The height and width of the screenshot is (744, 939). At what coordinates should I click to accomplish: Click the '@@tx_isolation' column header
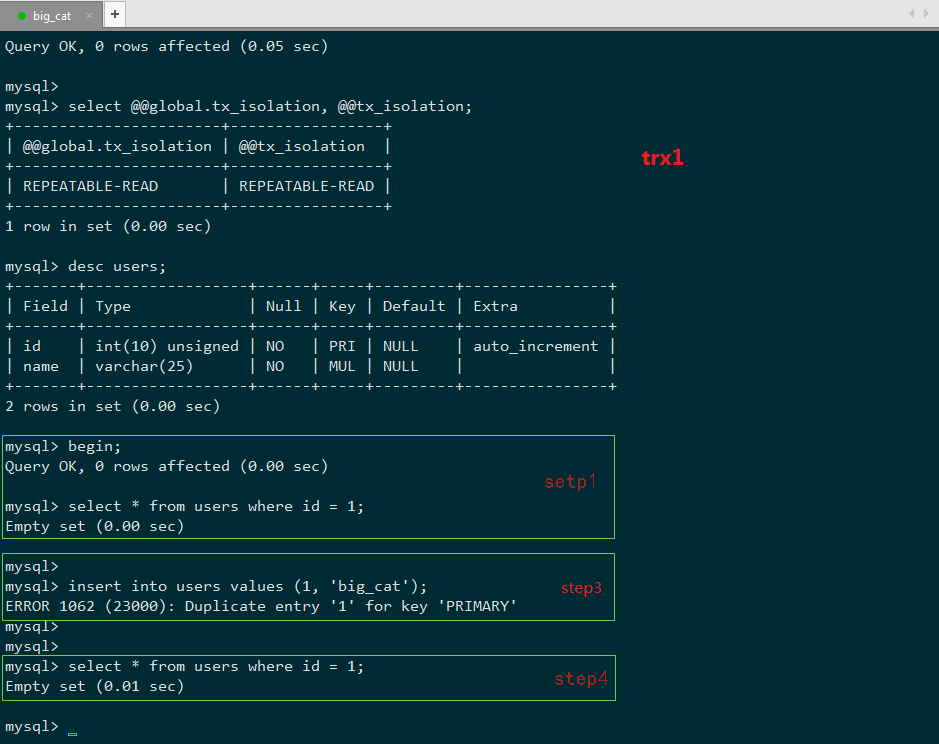click(x=301, y=147)
